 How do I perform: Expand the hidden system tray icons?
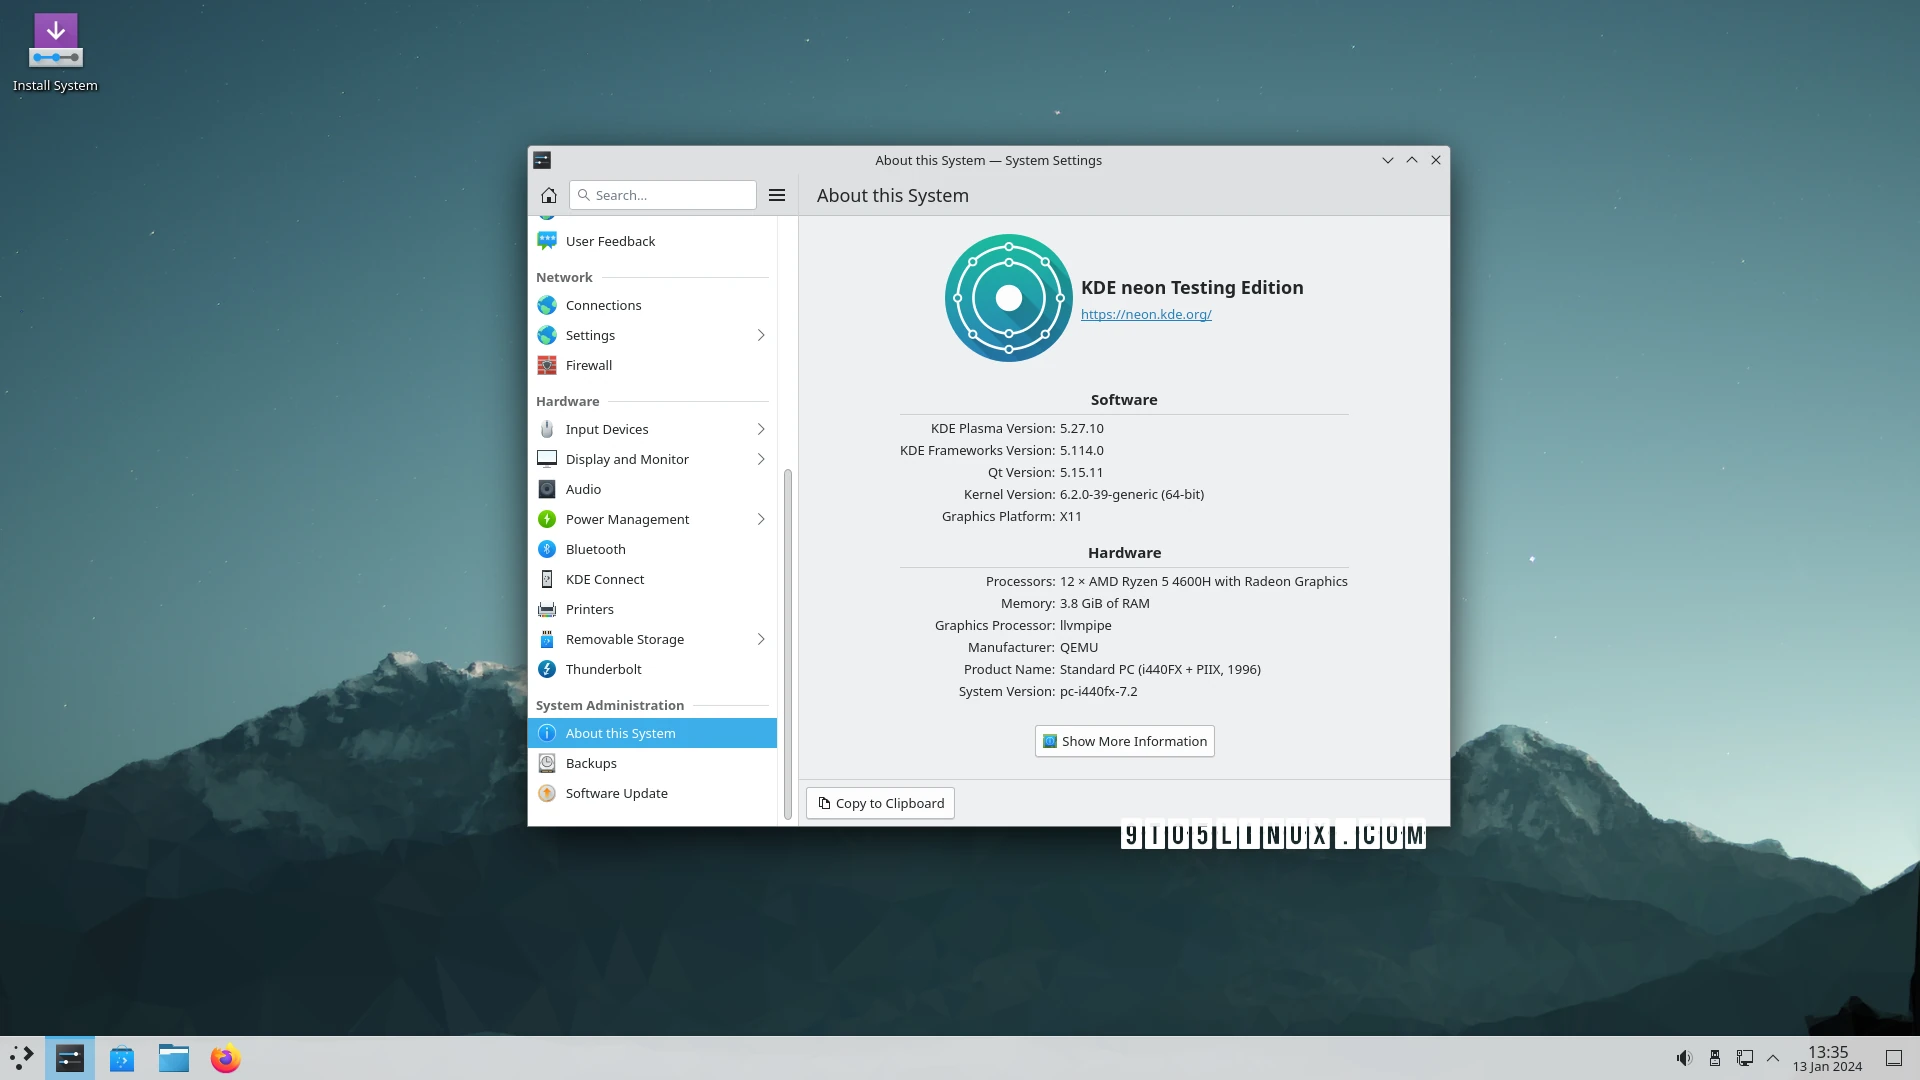coord(1773,1057)
